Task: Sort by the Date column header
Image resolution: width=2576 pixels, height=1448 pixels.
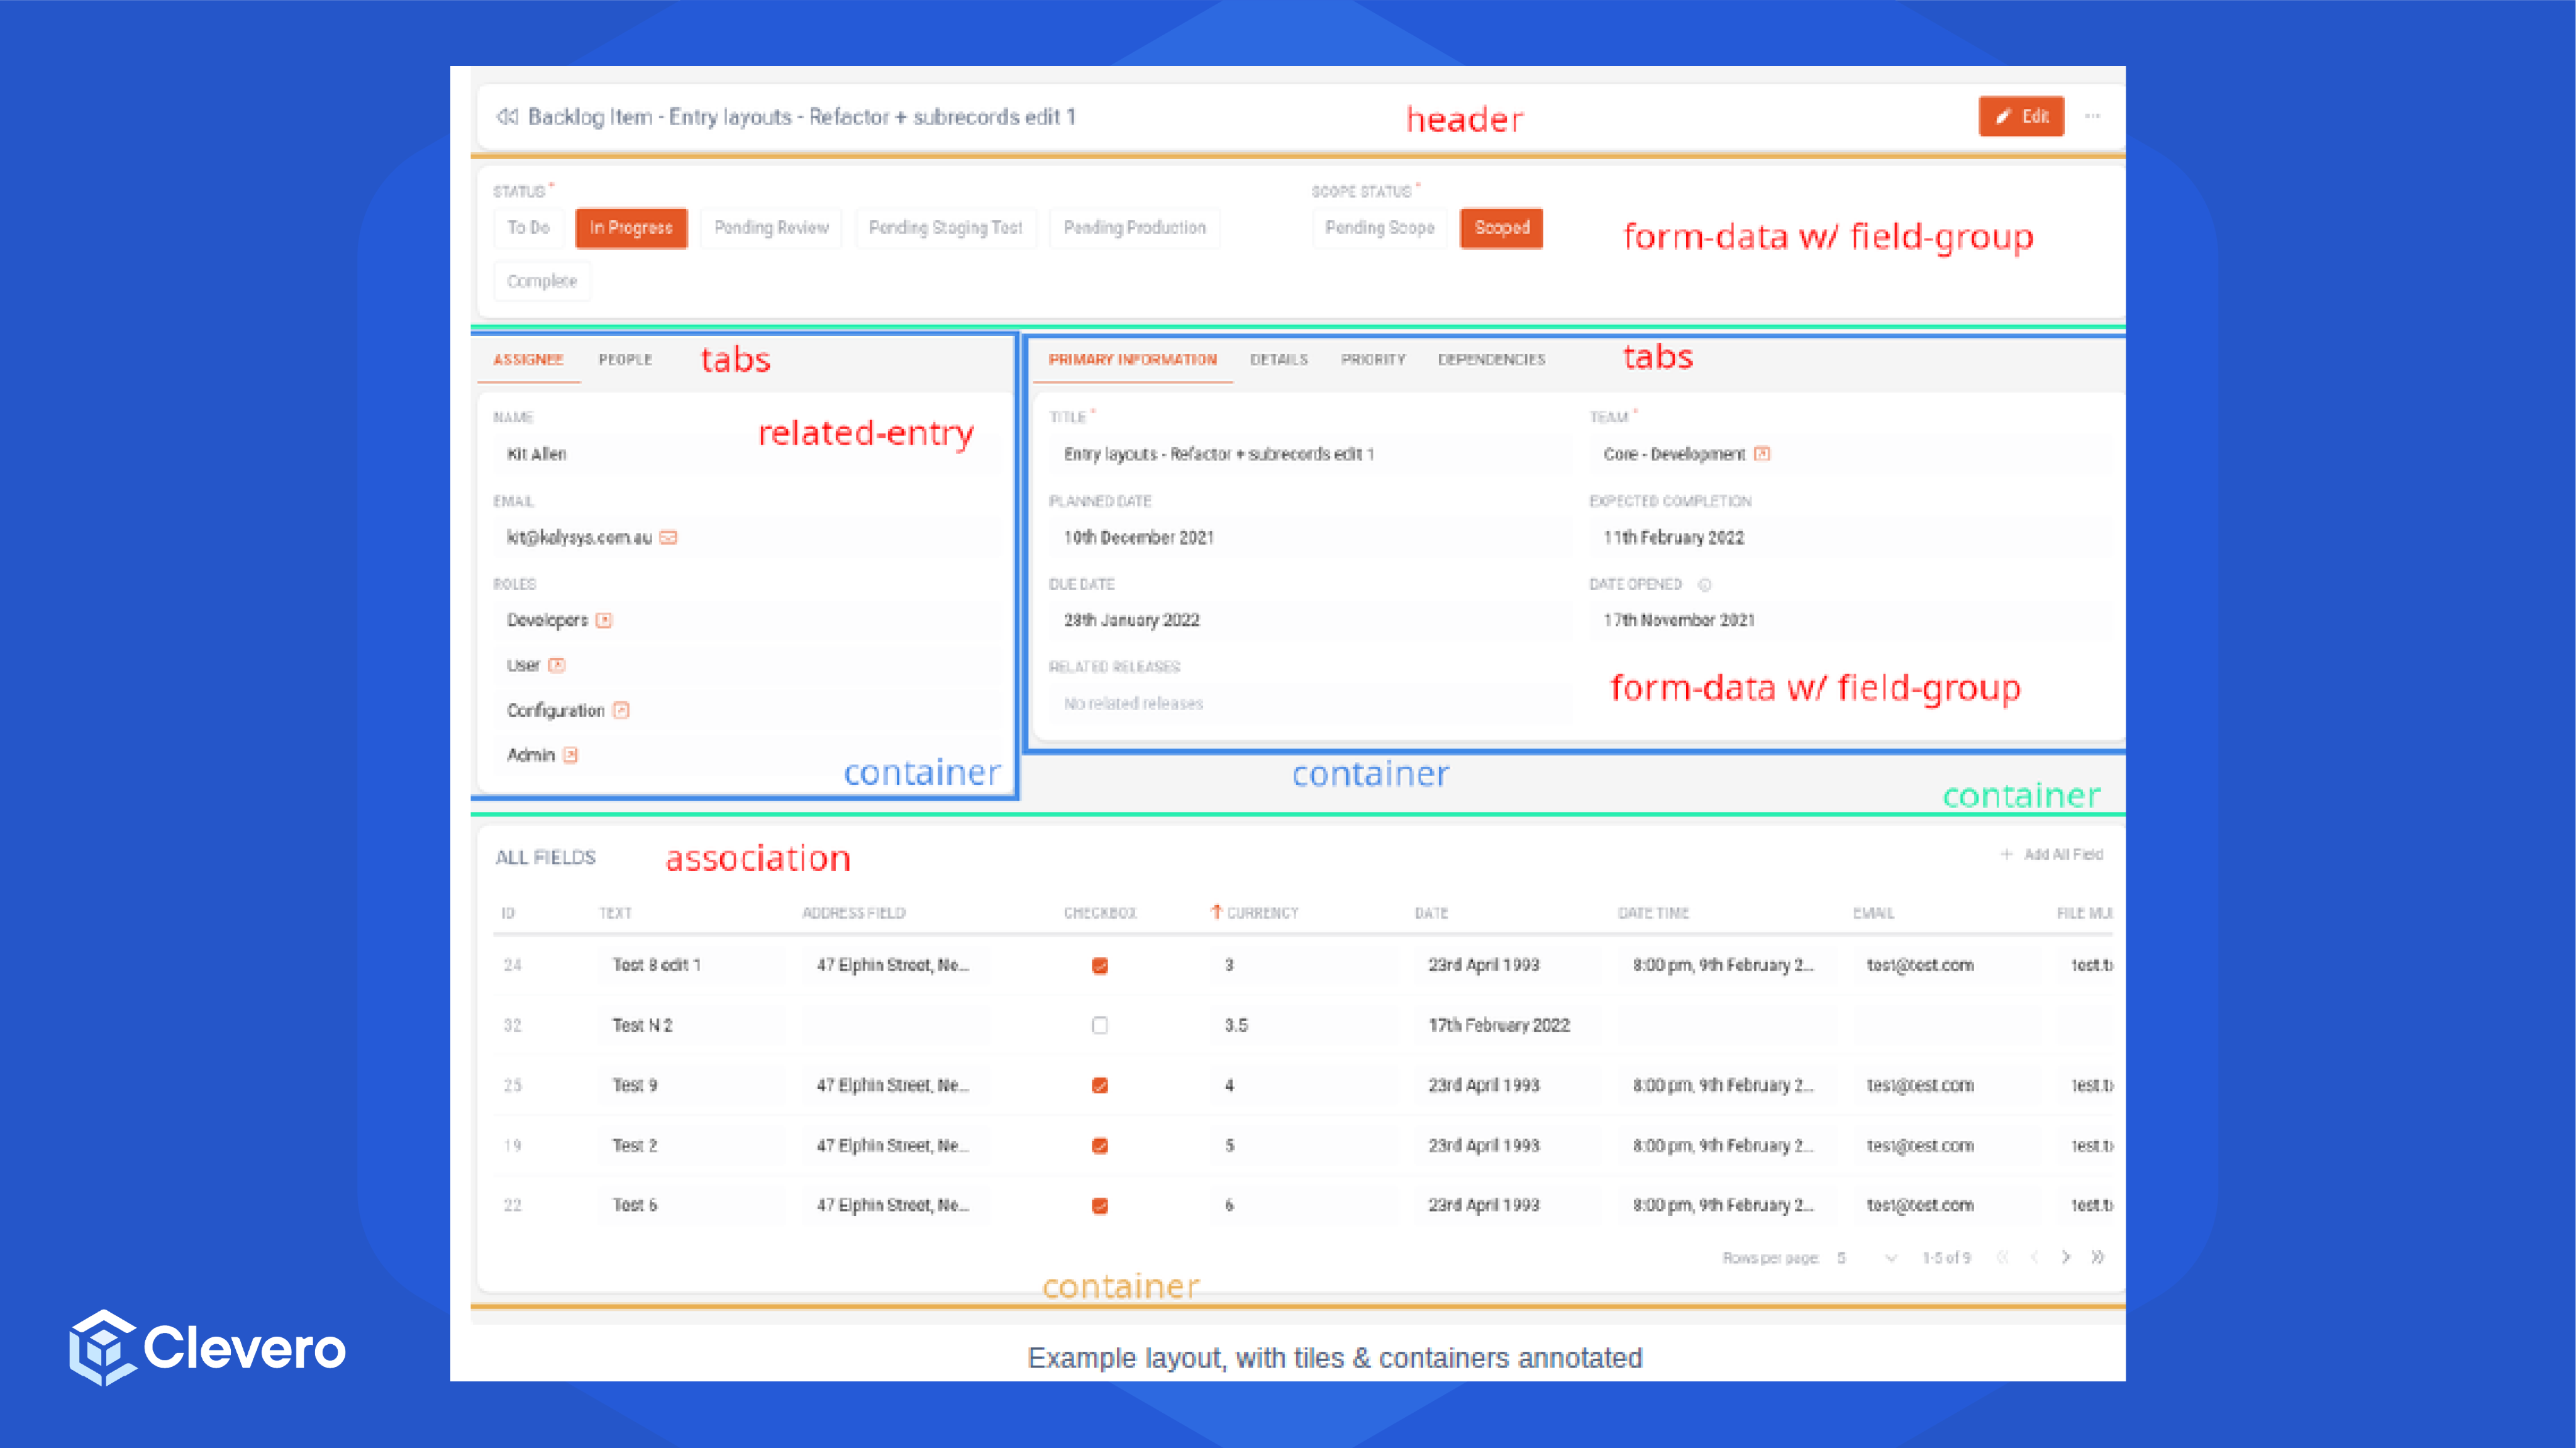Action: [x=1431, y=913]
